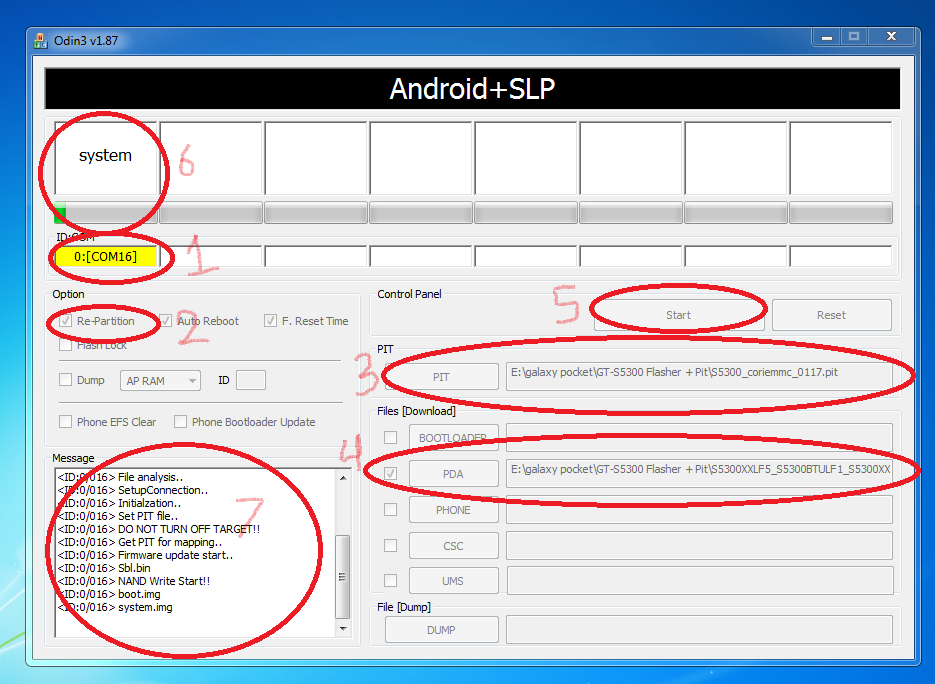Image resolution: width=935 pixels, height=684 pixels.
Task: Click the UMS file button
Action: 453,581
